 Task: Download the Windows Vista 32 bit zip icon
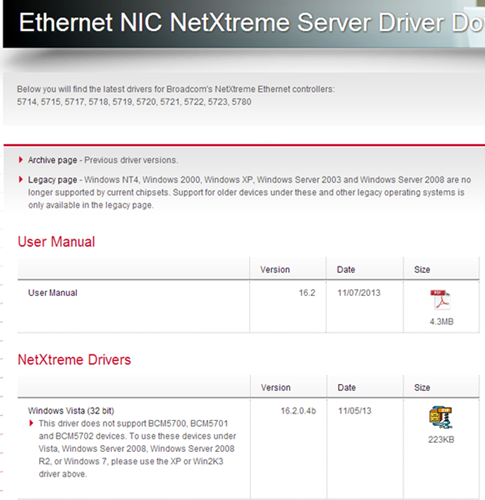(x=440, y=417)
